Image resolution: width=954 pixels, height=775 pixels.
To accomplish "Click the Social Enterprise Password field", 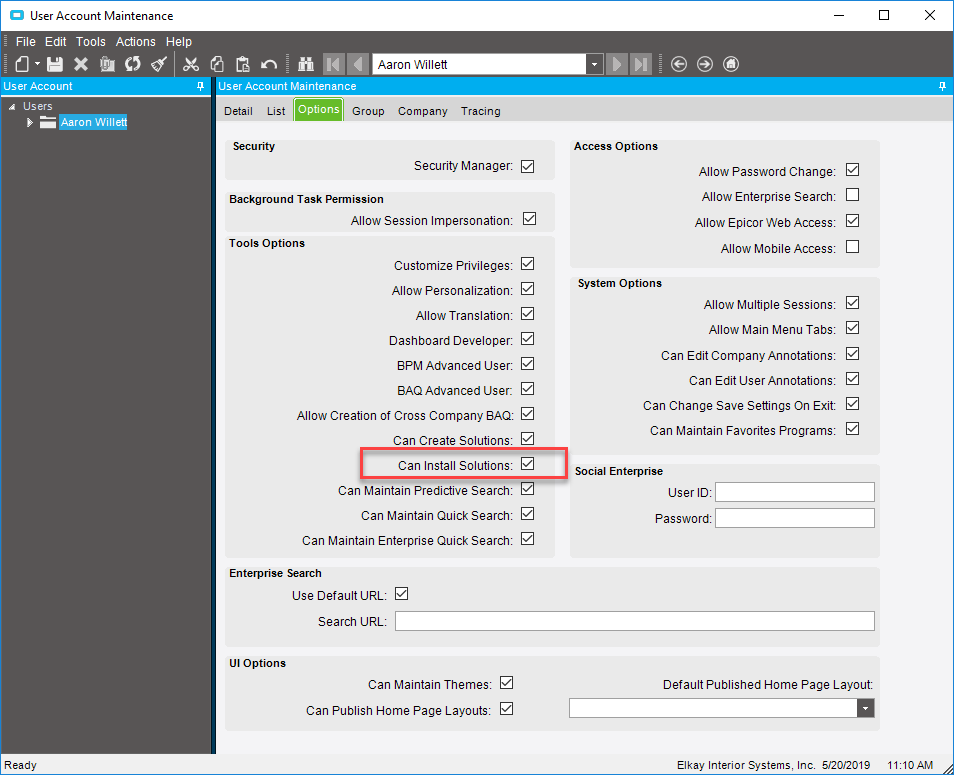I will [795, 518].
